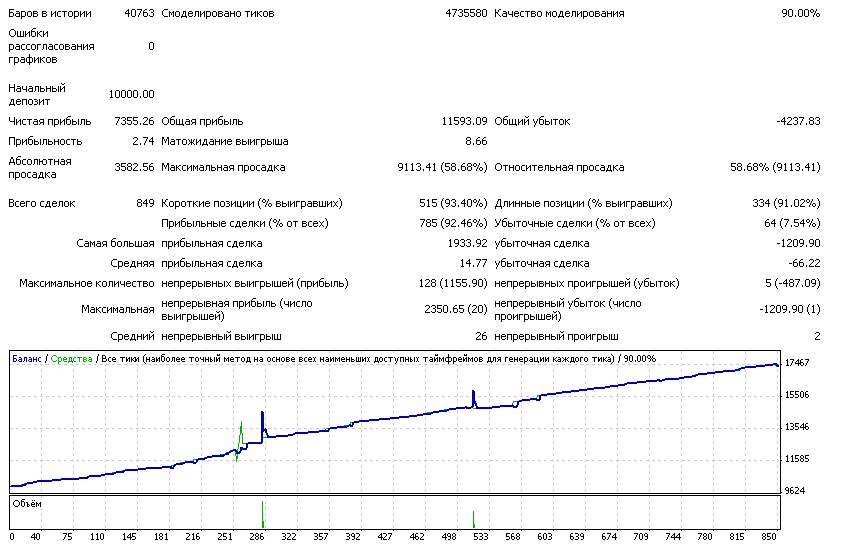858x548 pixels.
Task: Click the total trades value 849
Action: point(146,203)
